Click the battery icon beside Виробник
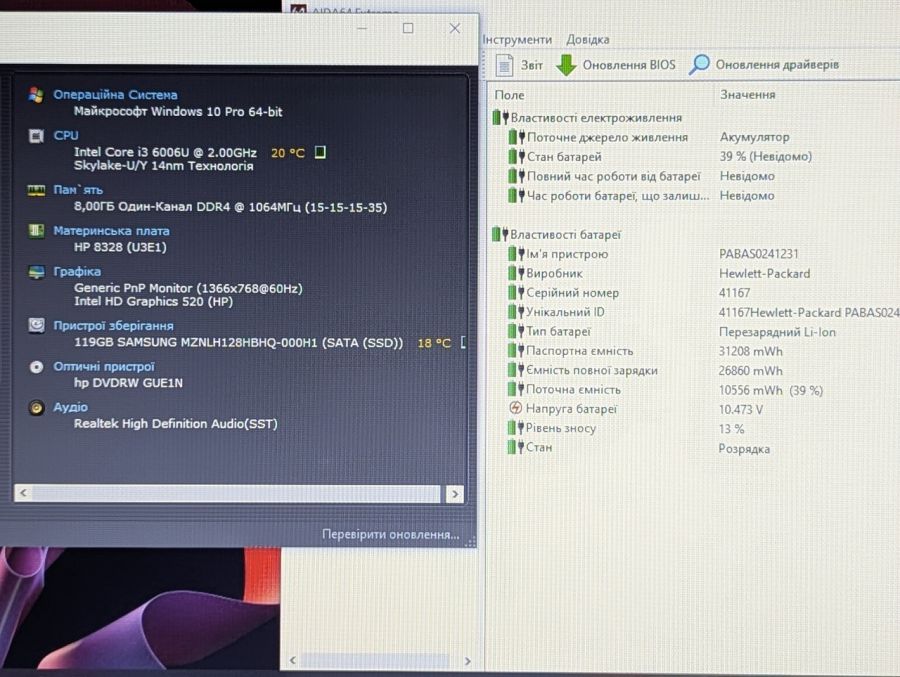The height and width of the screenshot is (677, 900). point(516,273)
